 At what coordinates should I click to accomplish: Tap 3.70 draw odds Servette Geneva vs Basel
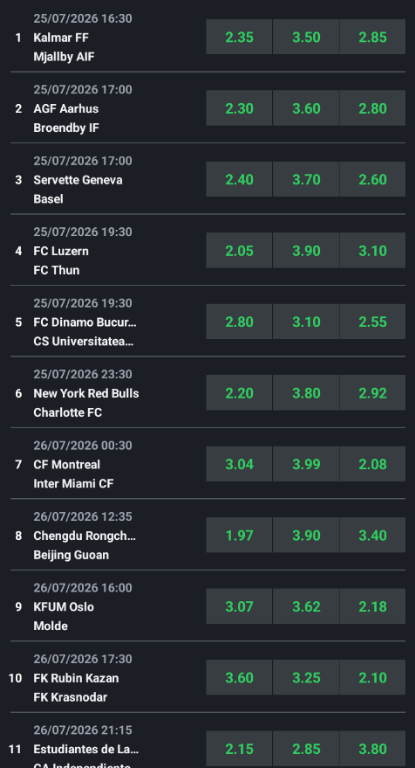(306, 179)
